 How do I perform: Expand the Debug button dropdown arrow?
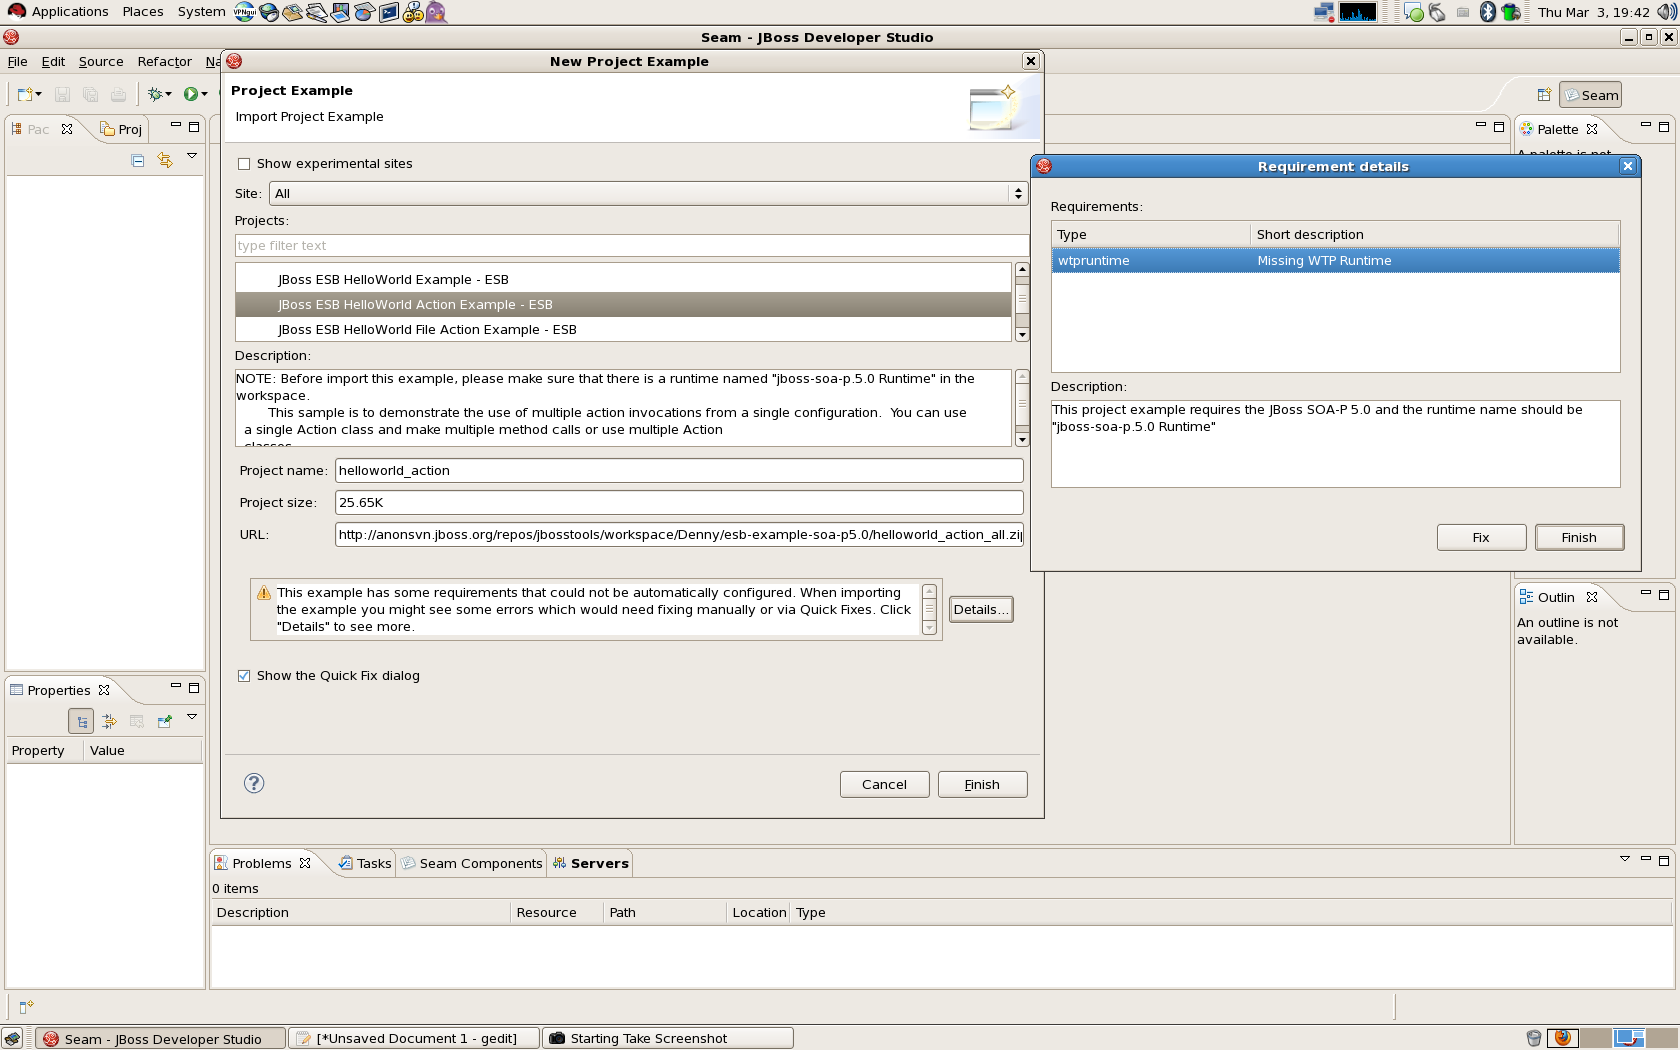[x=169, y=94]
